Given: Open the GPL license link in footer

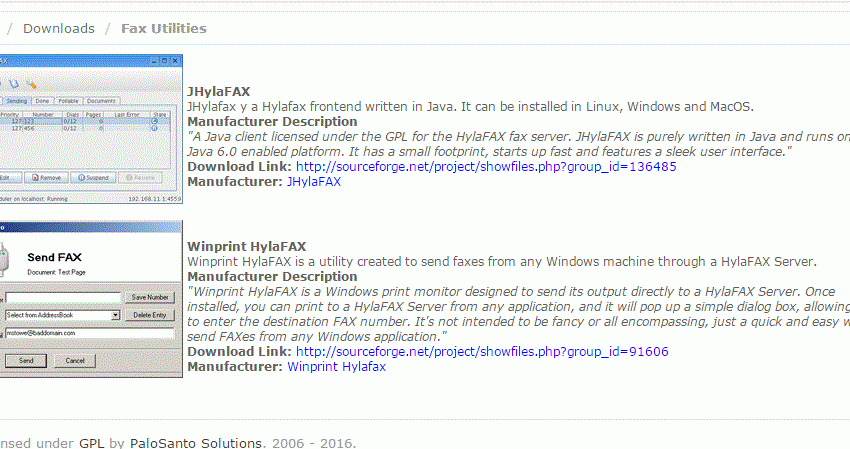Looking at the screenshot, I should [x=92, y=442].
